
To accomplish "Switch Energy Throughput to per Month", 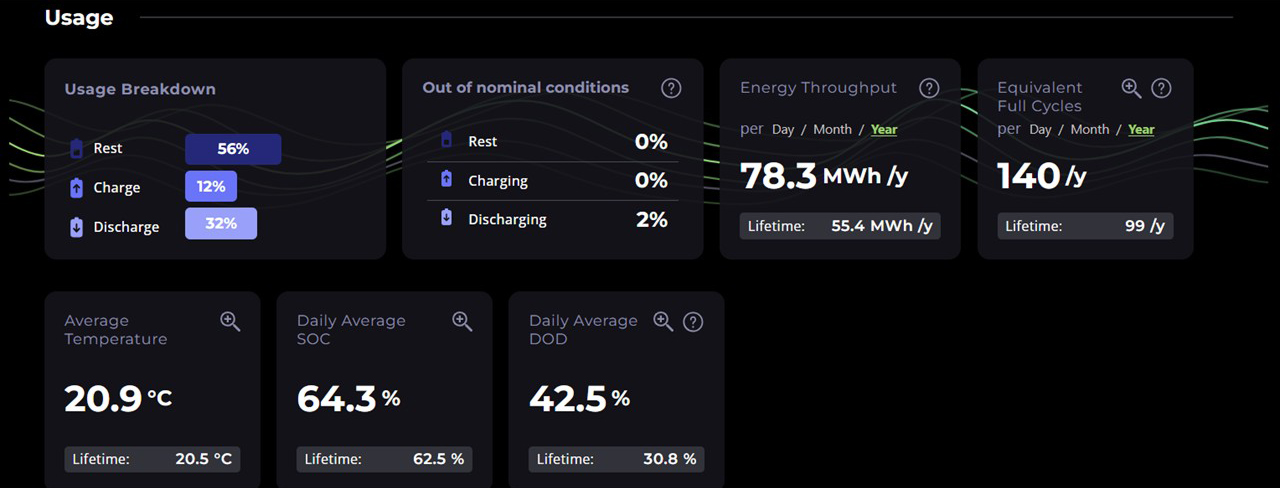I will pos(832,130).
